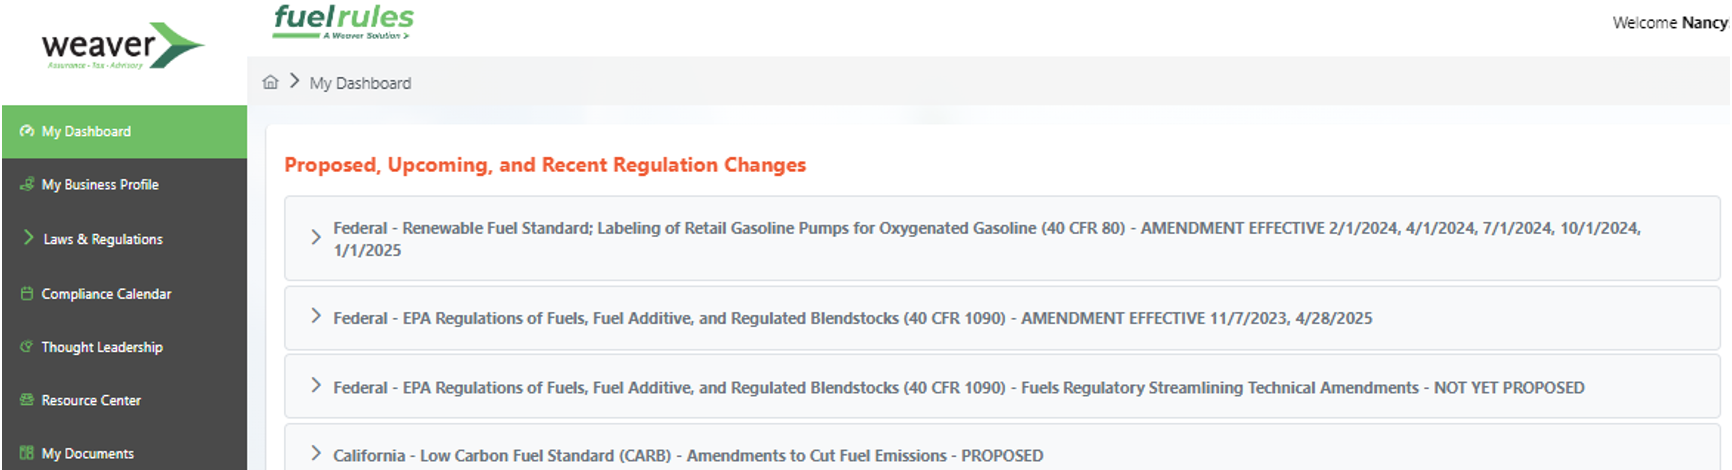The width and height of the screenshot is (1732, 470).
Task: Expand the California Low Carbon Fuel Standard row
Action: point(315,453)
